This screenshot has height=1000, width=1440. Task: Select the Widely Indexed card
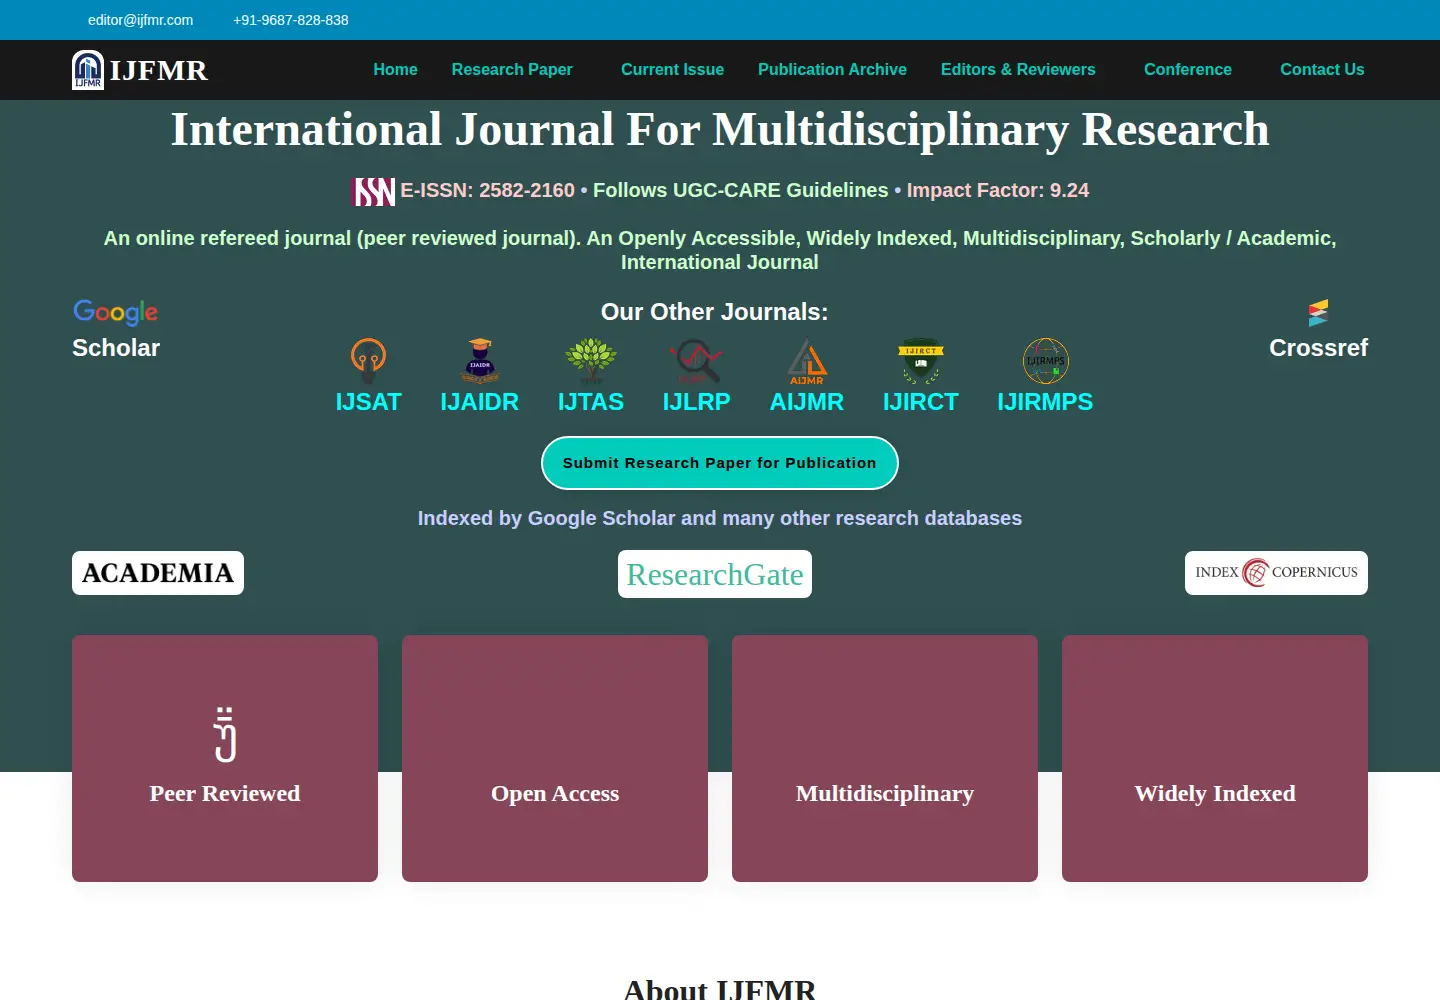pyautogui.click(x=1215, y=758)
